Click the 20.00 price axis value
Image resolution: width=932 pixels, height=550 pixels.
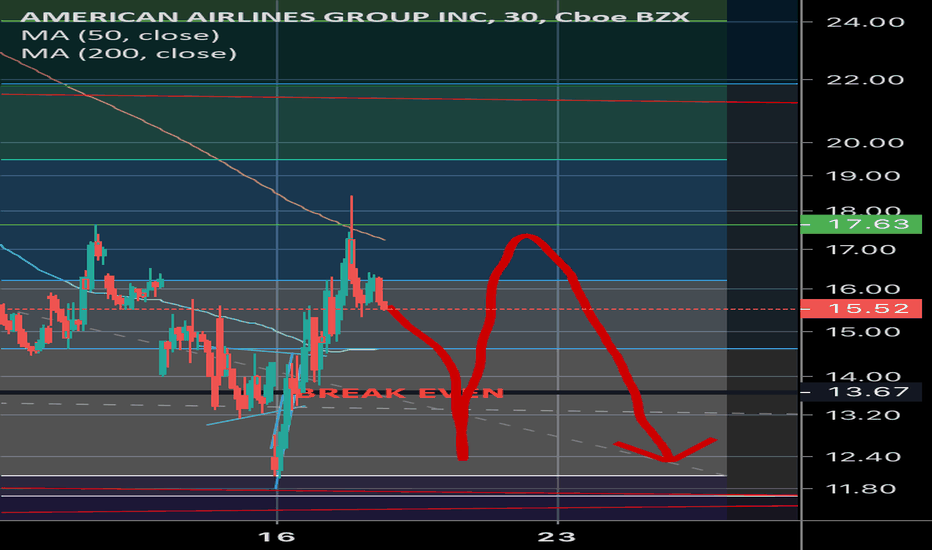coord(865,143)
